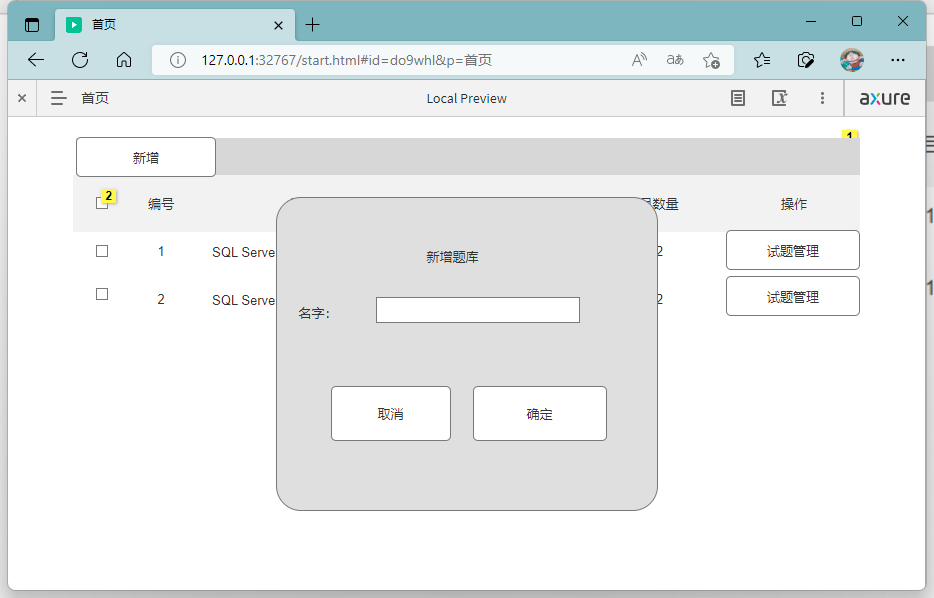Check the checkbox for row 2
934x598 pixels.
(x=102, y=294)
